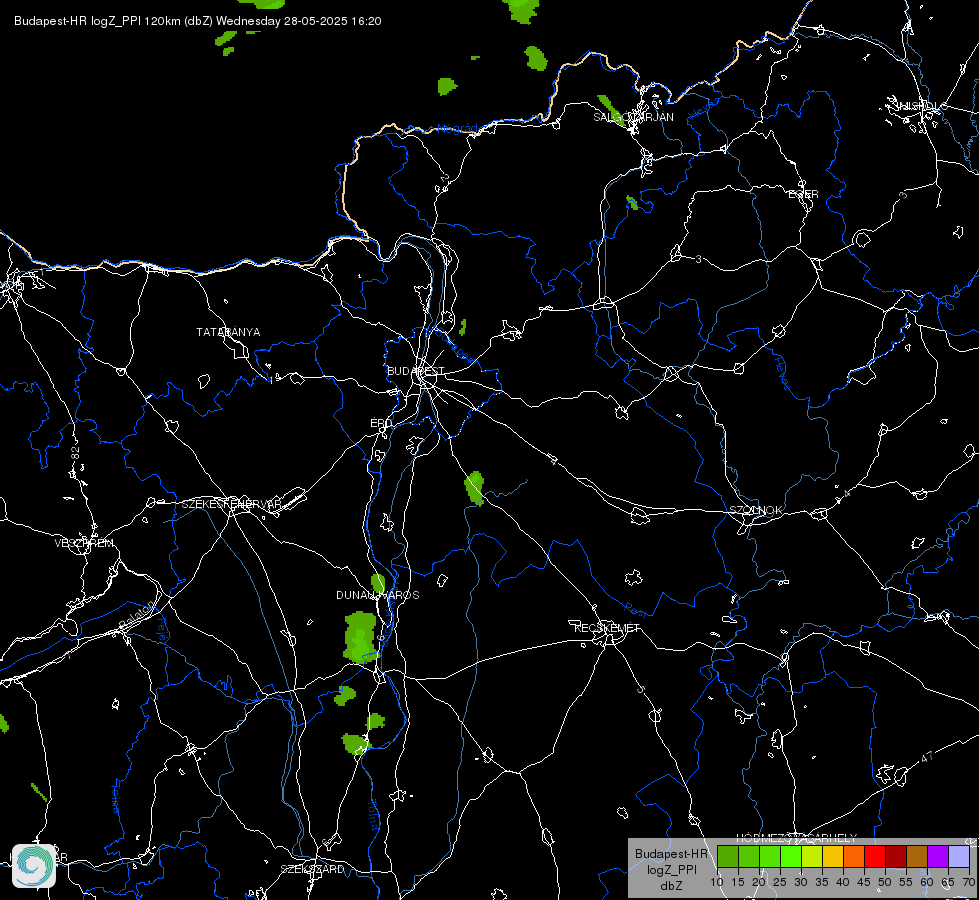The height and width of the screenshot is (900, 979).
Task: Choose the 50–55 dBZ dark red swatch
Action: (896, 856)
